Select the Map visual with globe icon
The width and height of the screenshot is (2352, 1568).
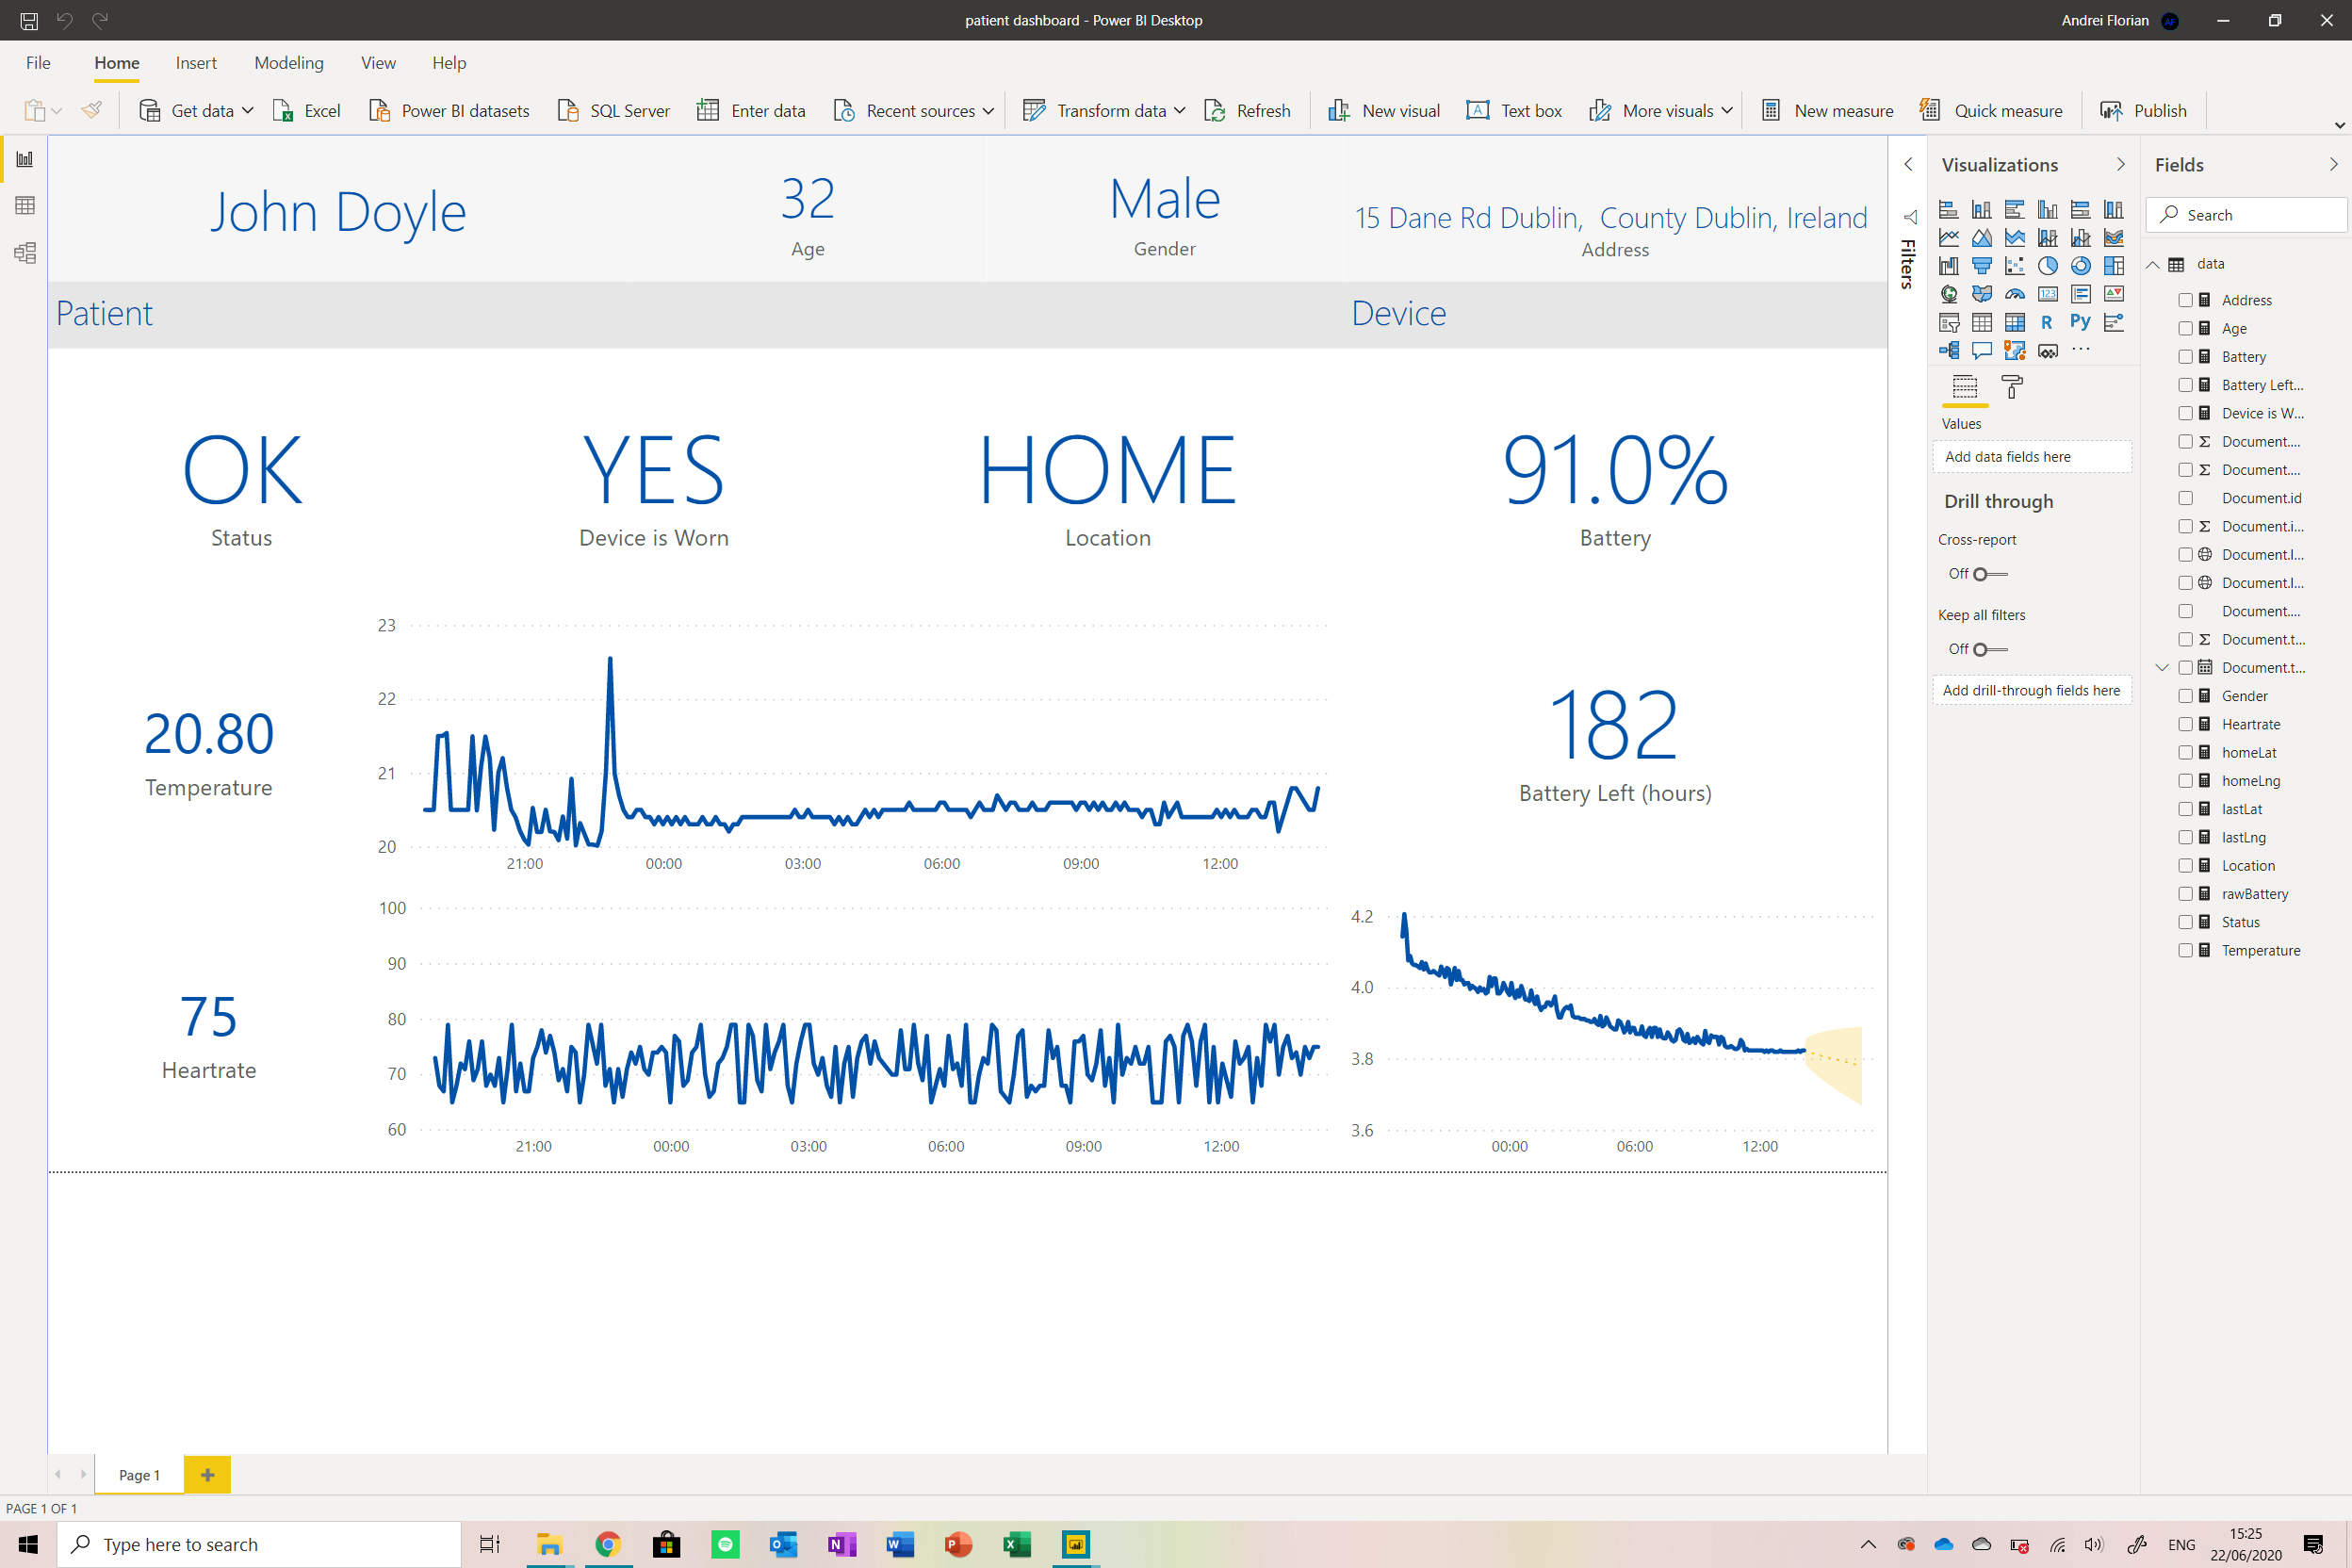tap(1949, 296)
